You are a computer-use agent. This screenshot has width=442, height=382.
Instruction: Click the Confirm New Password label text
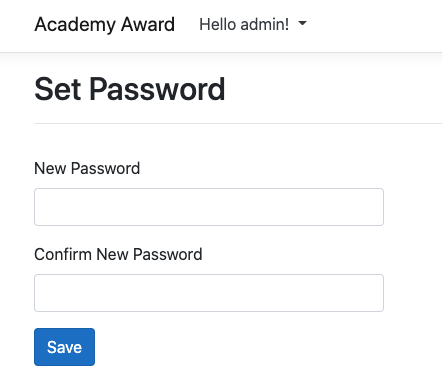(118, 254)
